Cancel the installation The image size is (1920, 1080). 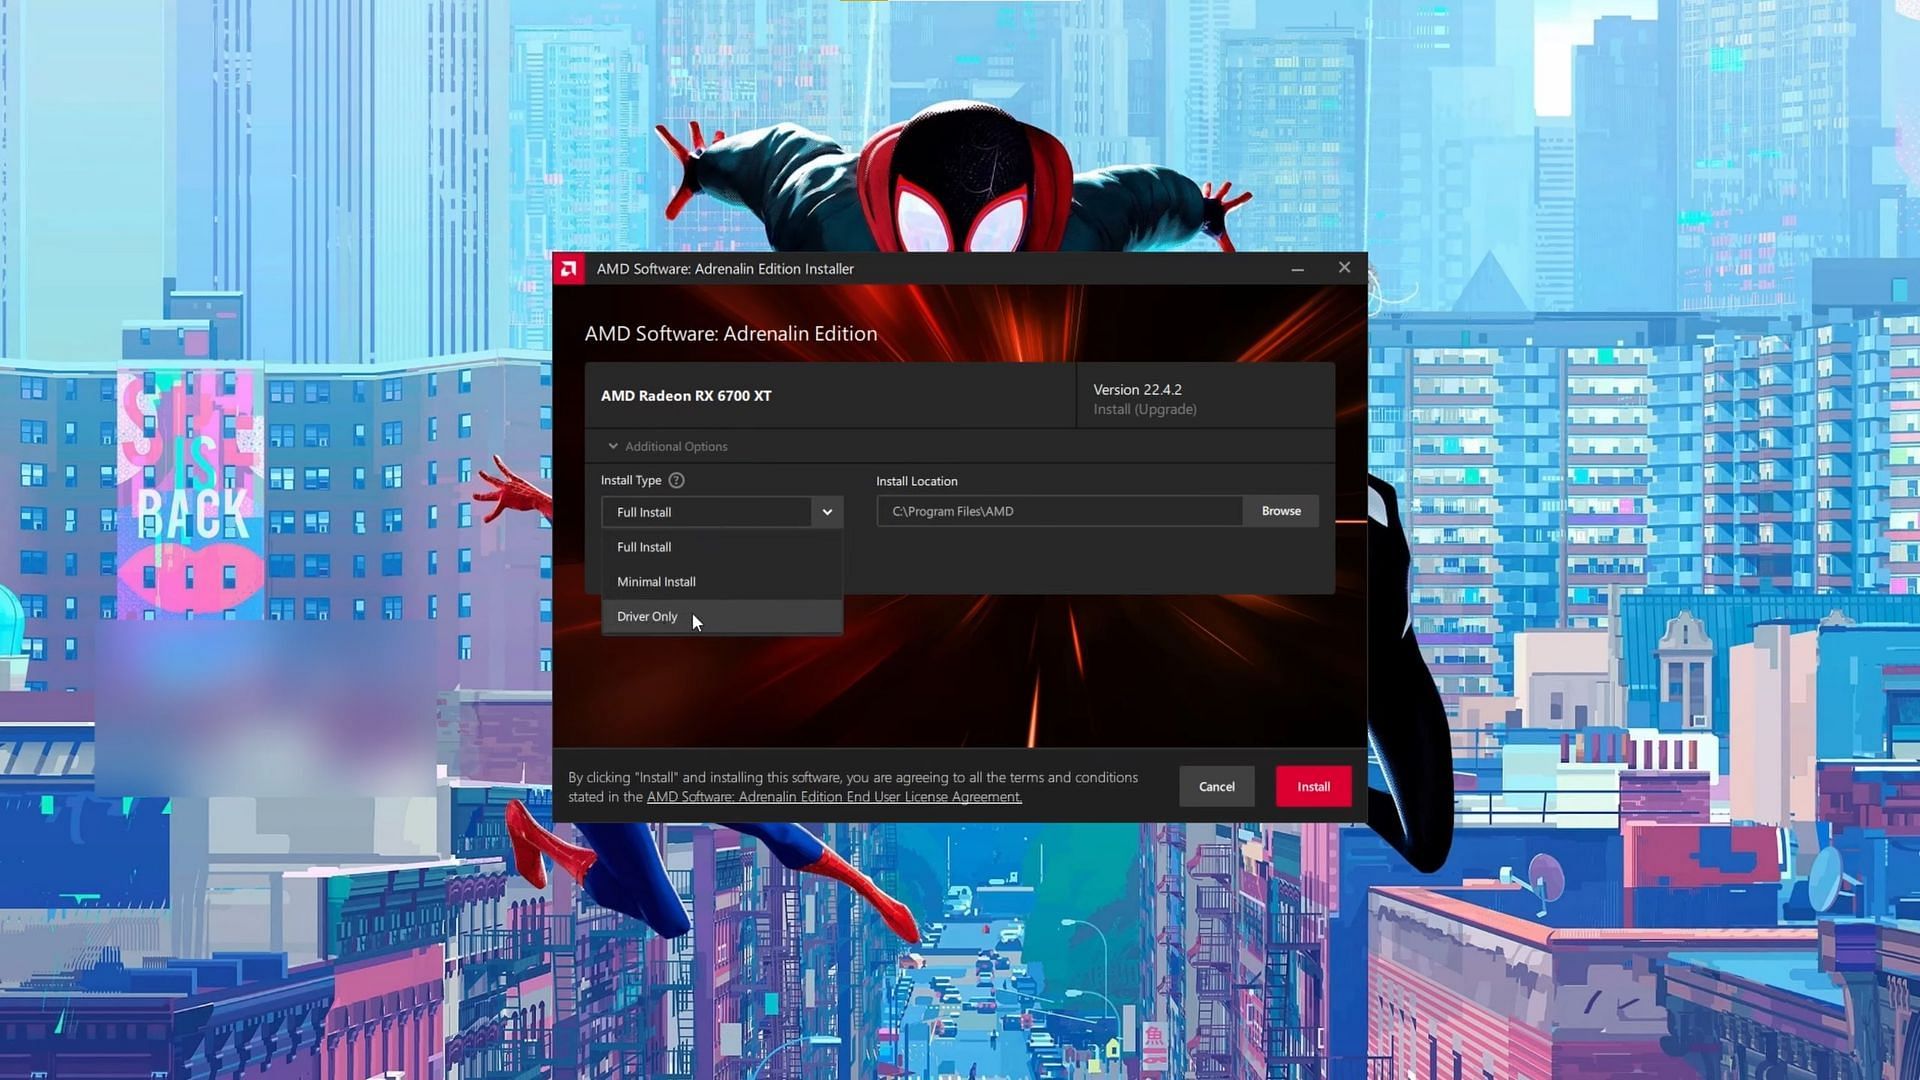pyautogui.click(x=1216, y=787)
